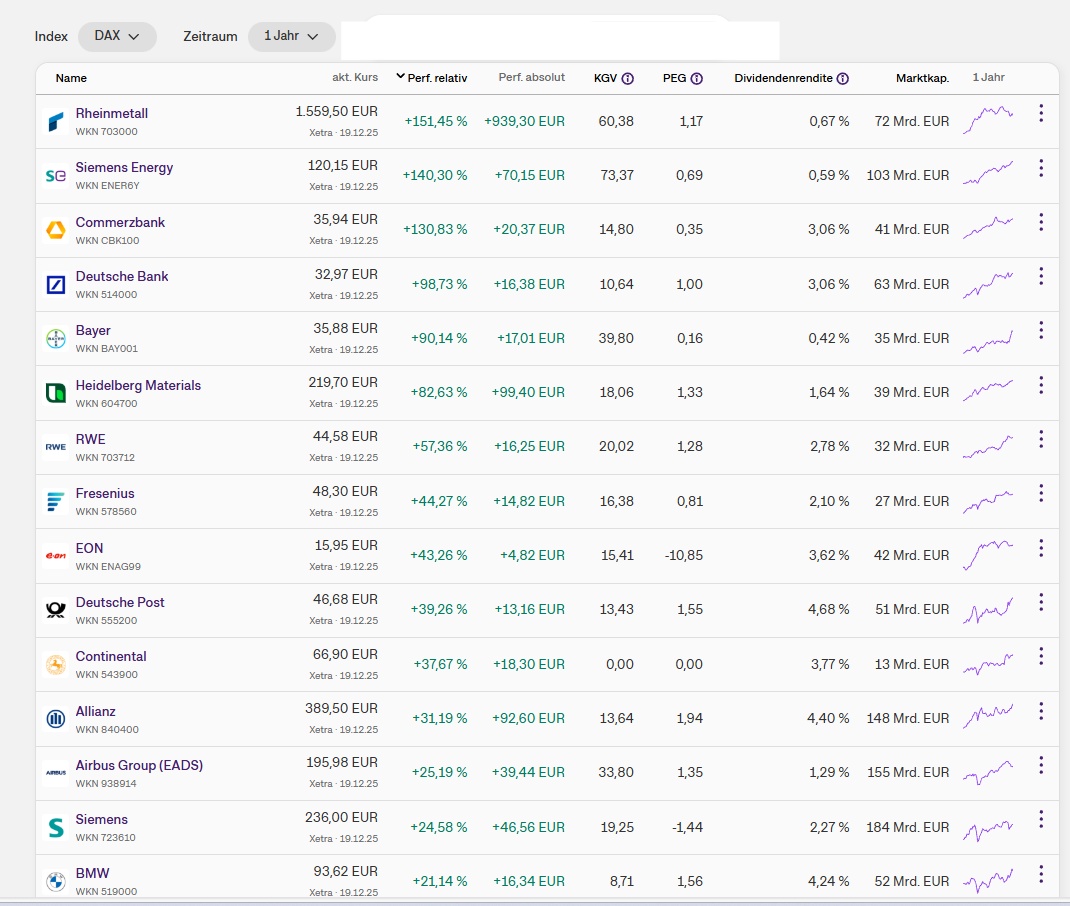Screen dimensions: 1070x906
Task: Sort by Perf. relativ column header
Action: 437,78
